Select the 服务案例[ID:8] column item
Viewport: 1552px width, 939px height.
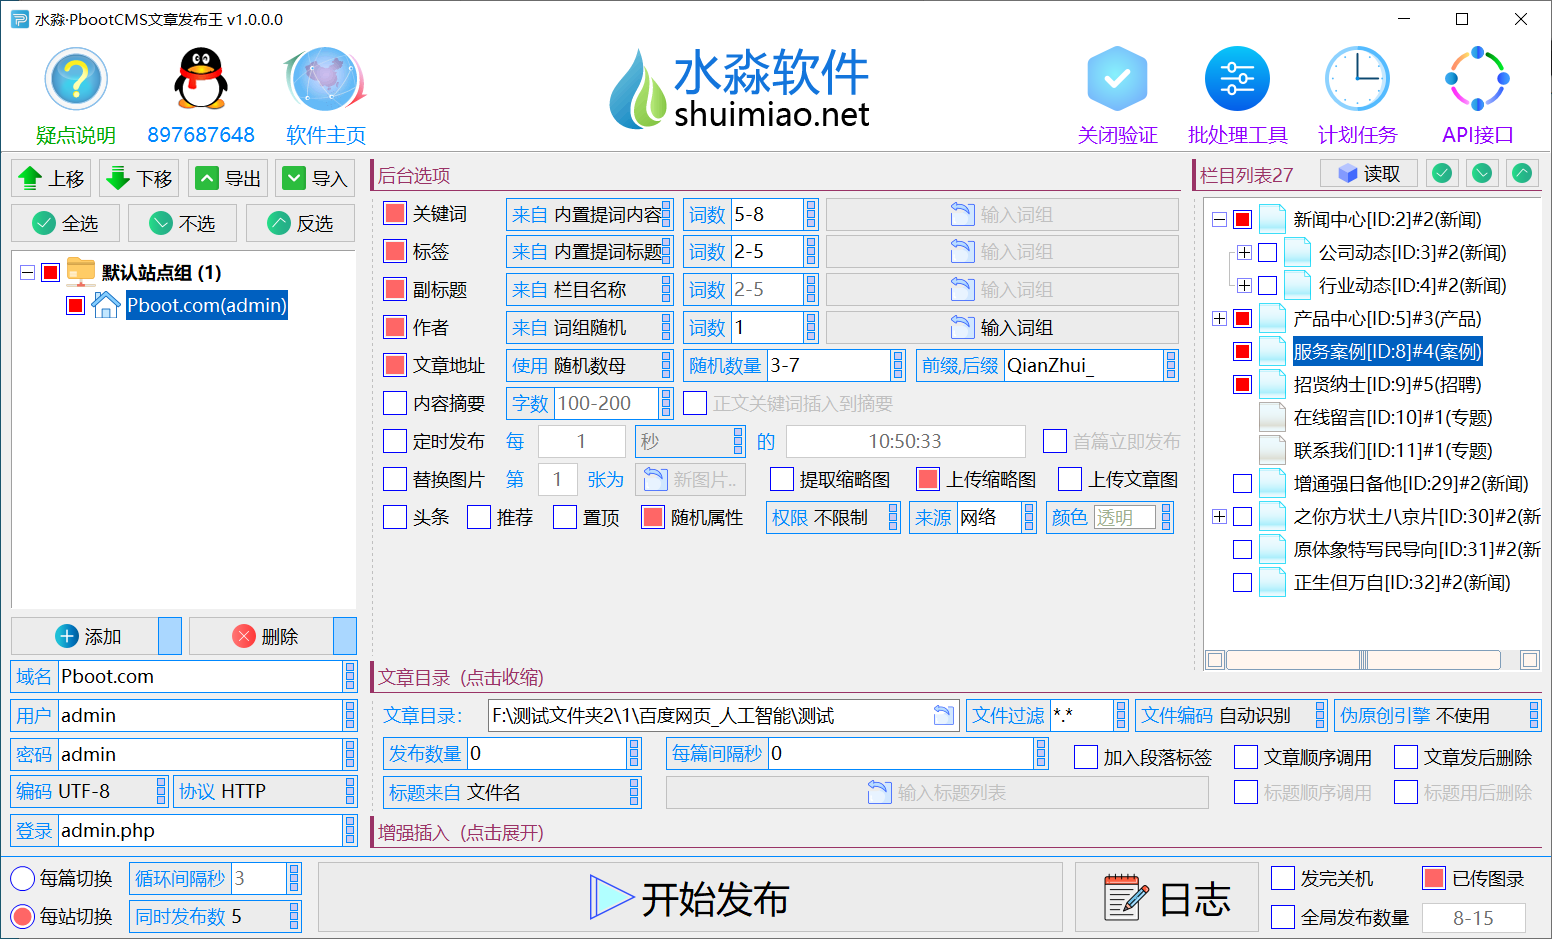1387,351
